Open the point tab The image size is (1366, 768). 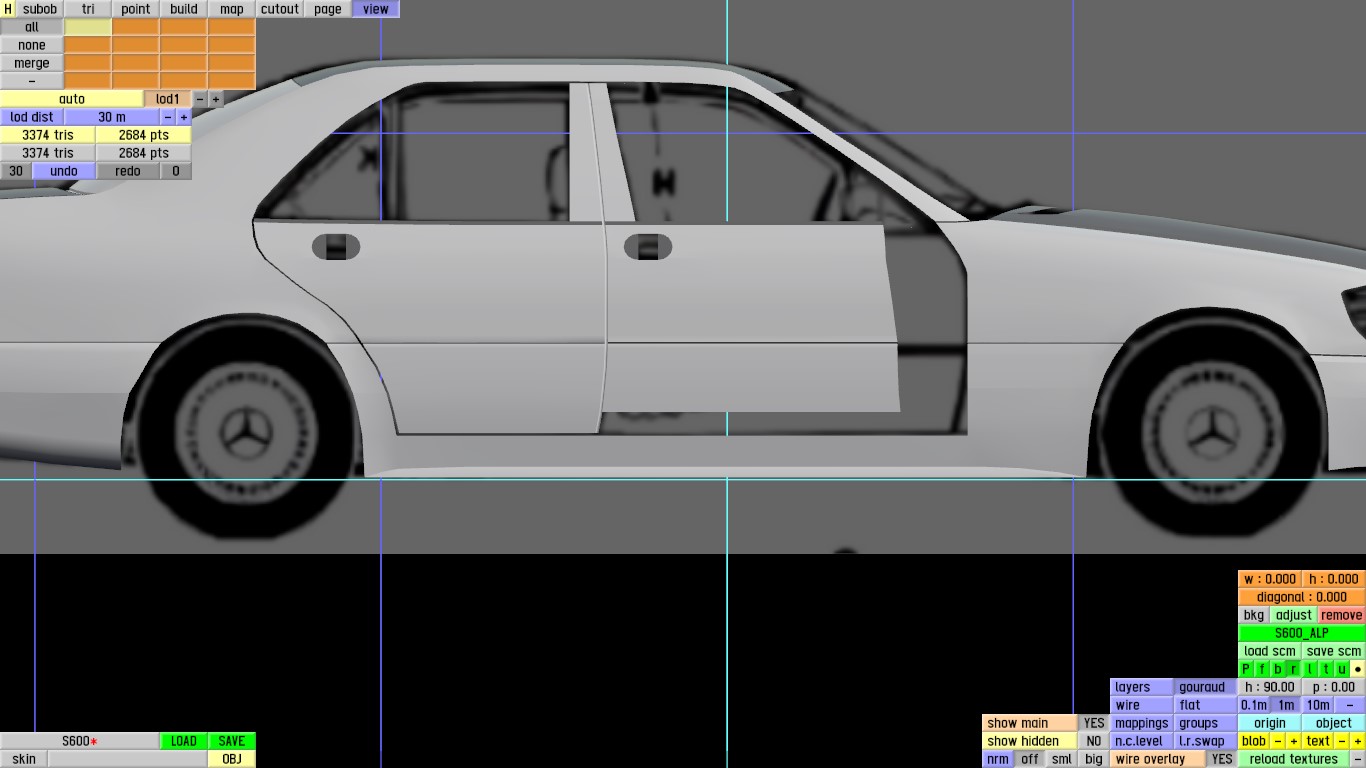click(136, 9)
